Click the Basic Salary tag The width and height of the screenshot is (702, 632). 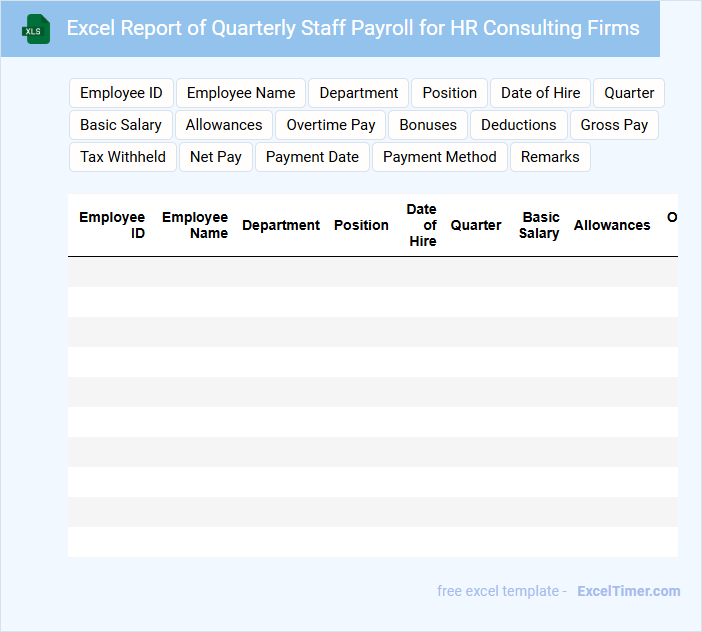click(x=121, y=125)
